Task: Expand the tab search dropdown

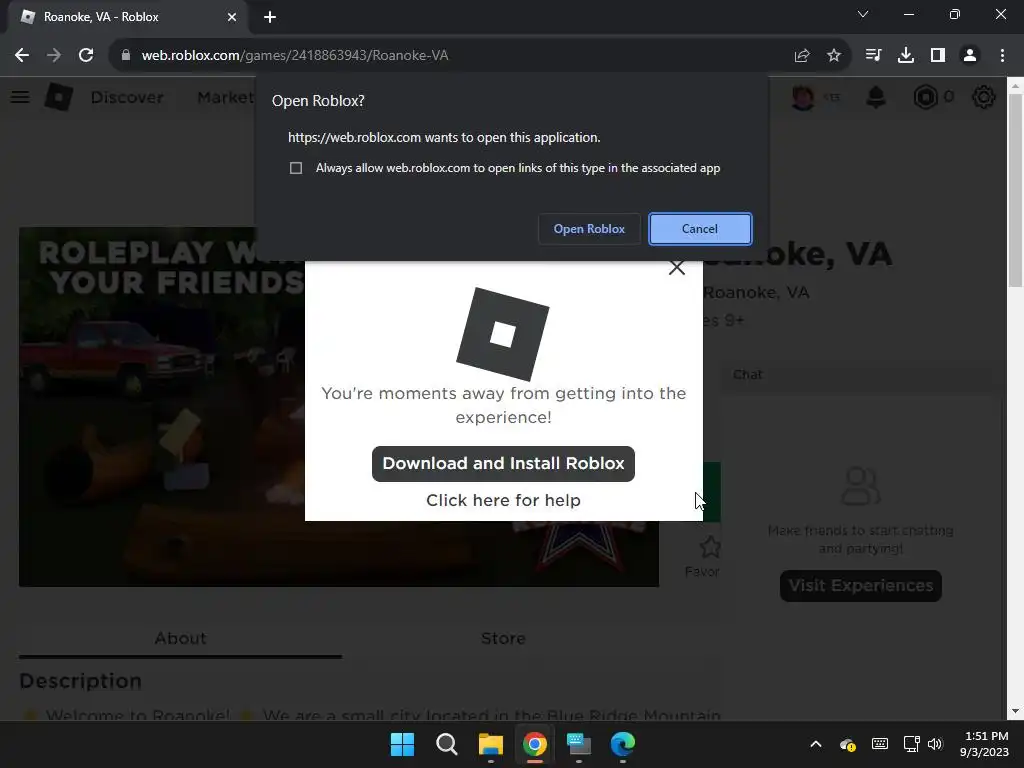Action: (863, 14)
